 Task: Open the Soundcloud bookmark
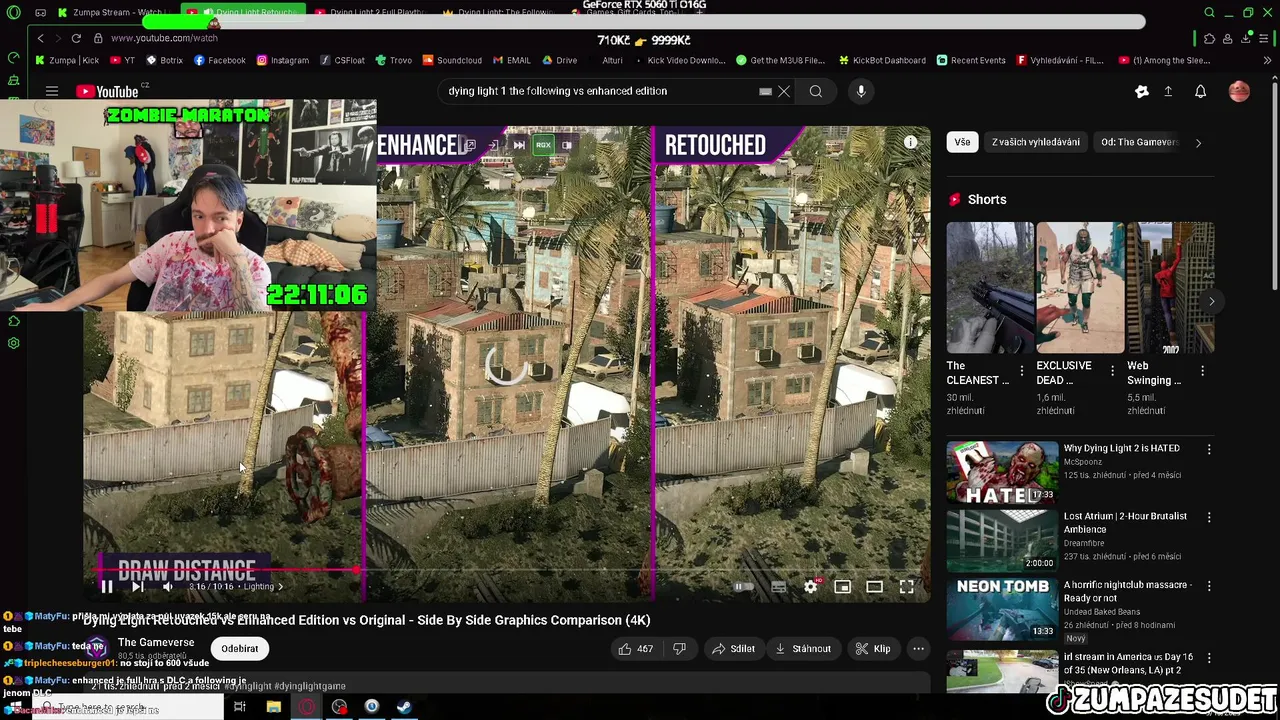pyautogui.click(x=452, y=60)
